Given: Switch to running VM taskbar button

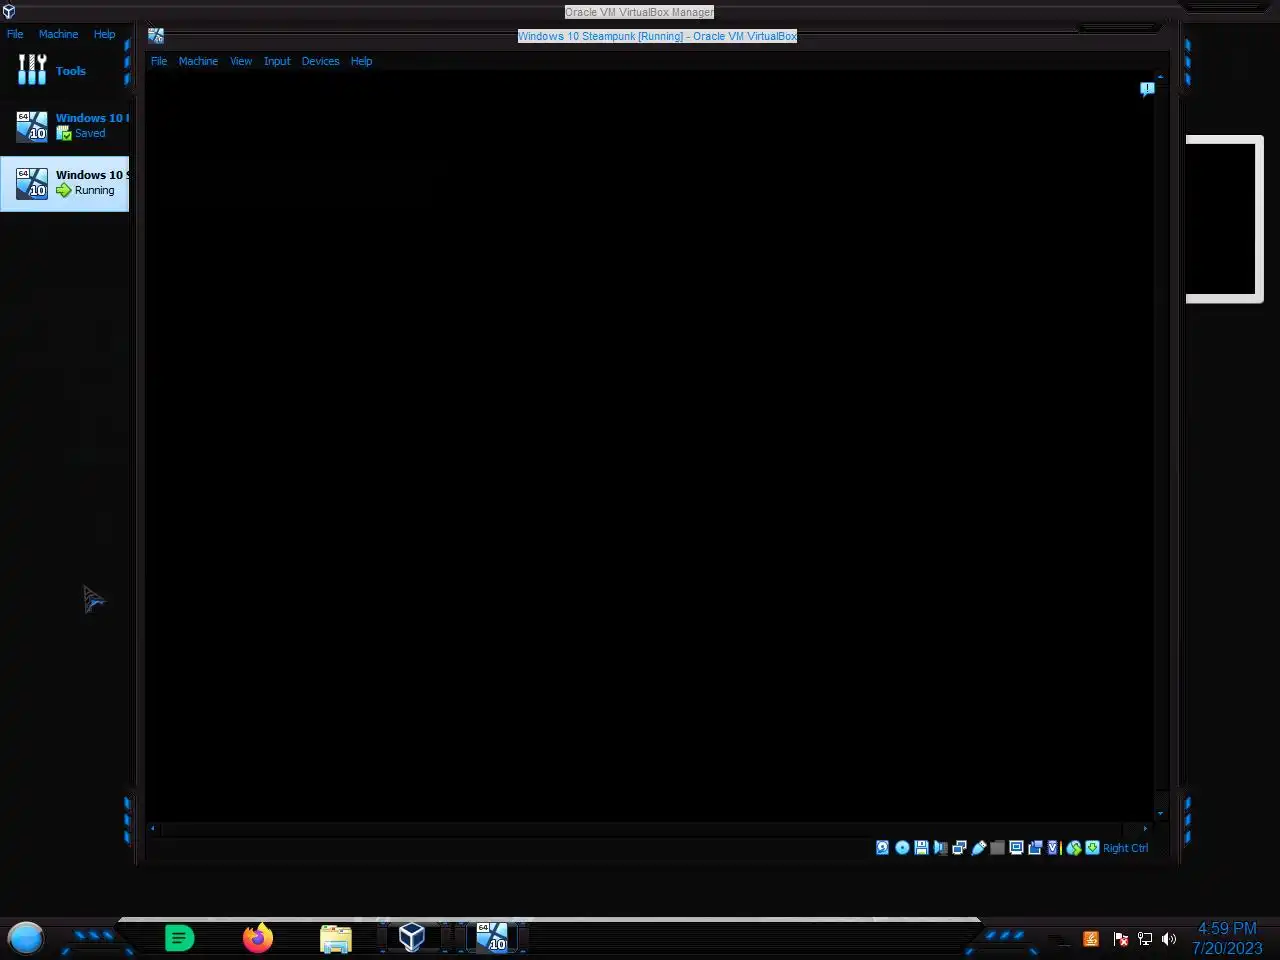Looking at the screenshot, I should click(492, 937).
